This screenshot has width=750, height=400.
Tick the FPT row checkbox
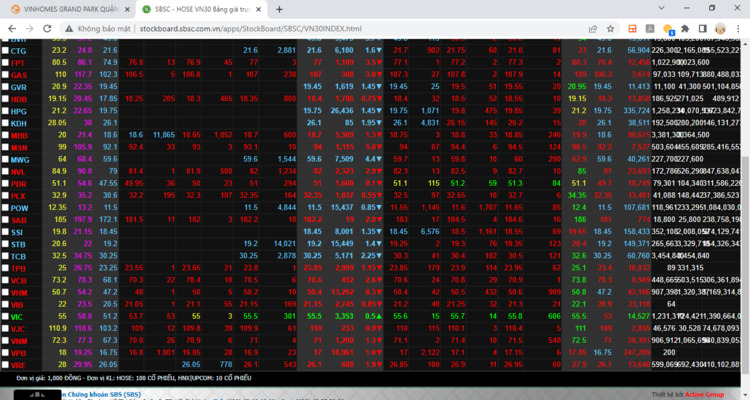[x=5, y=62]
